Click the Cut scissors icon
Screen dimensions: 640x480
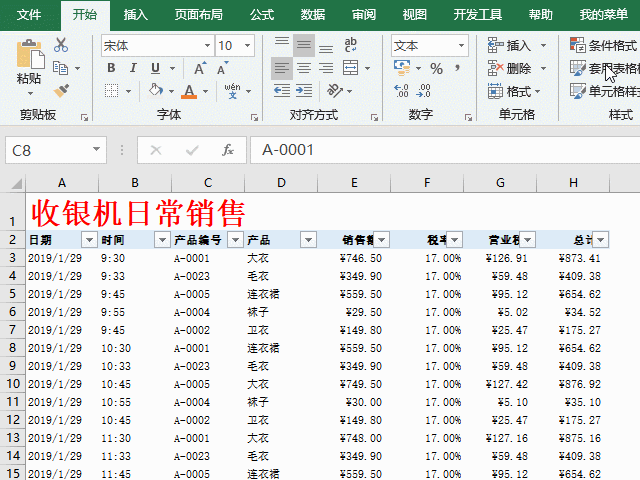tap(61, 44)
